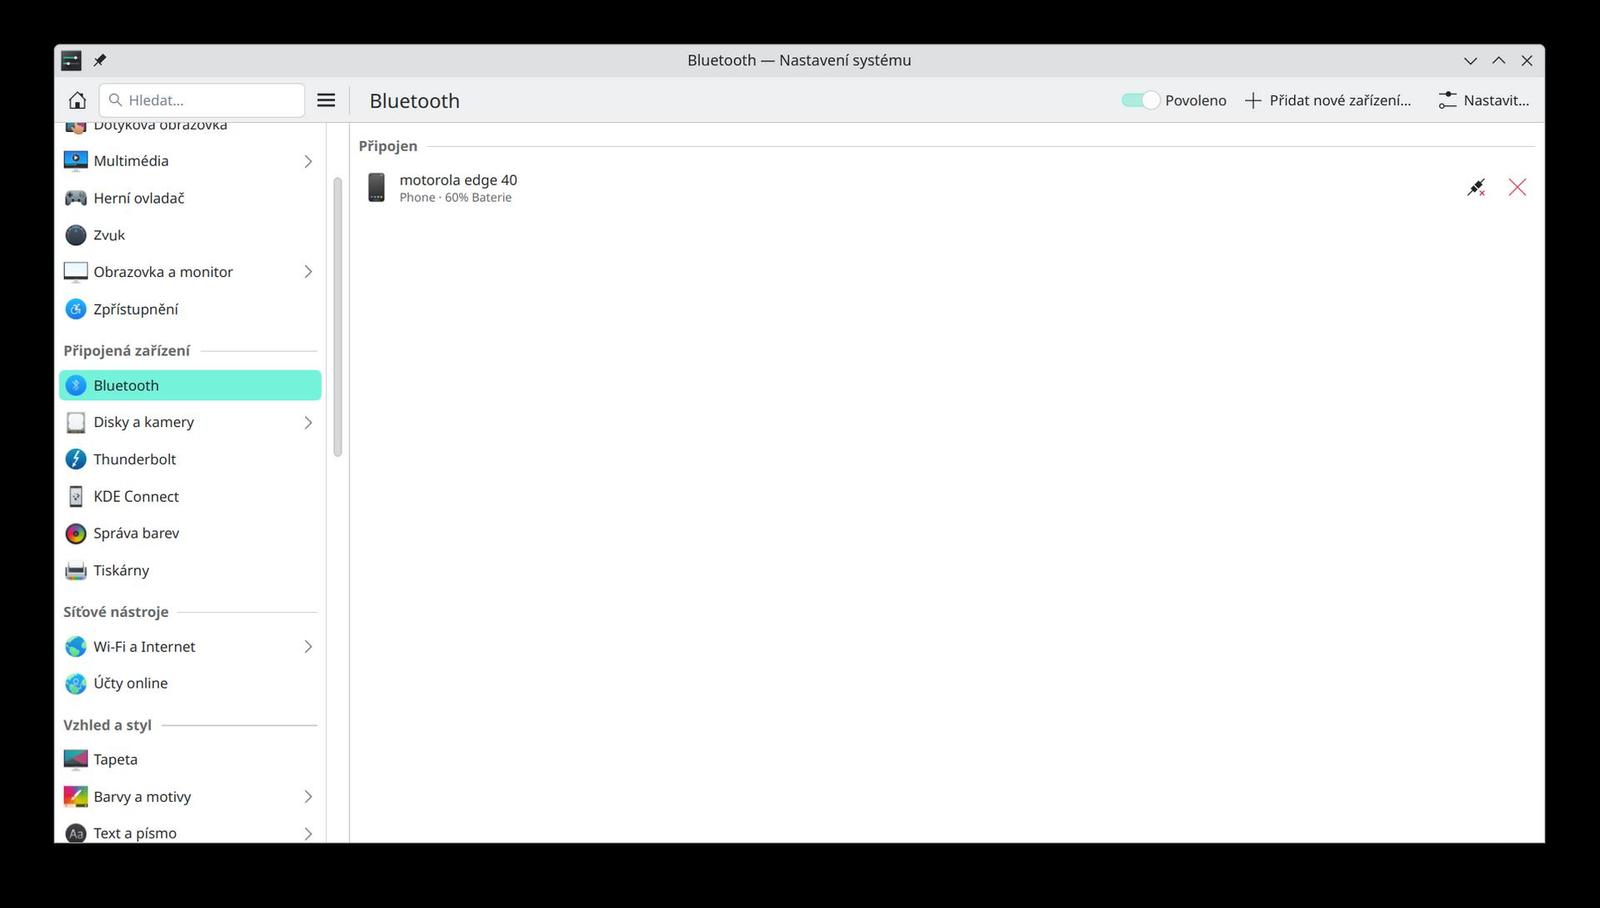1600x908 pixels.
Task: Open home page of System Settings
Action: point(76,100)
